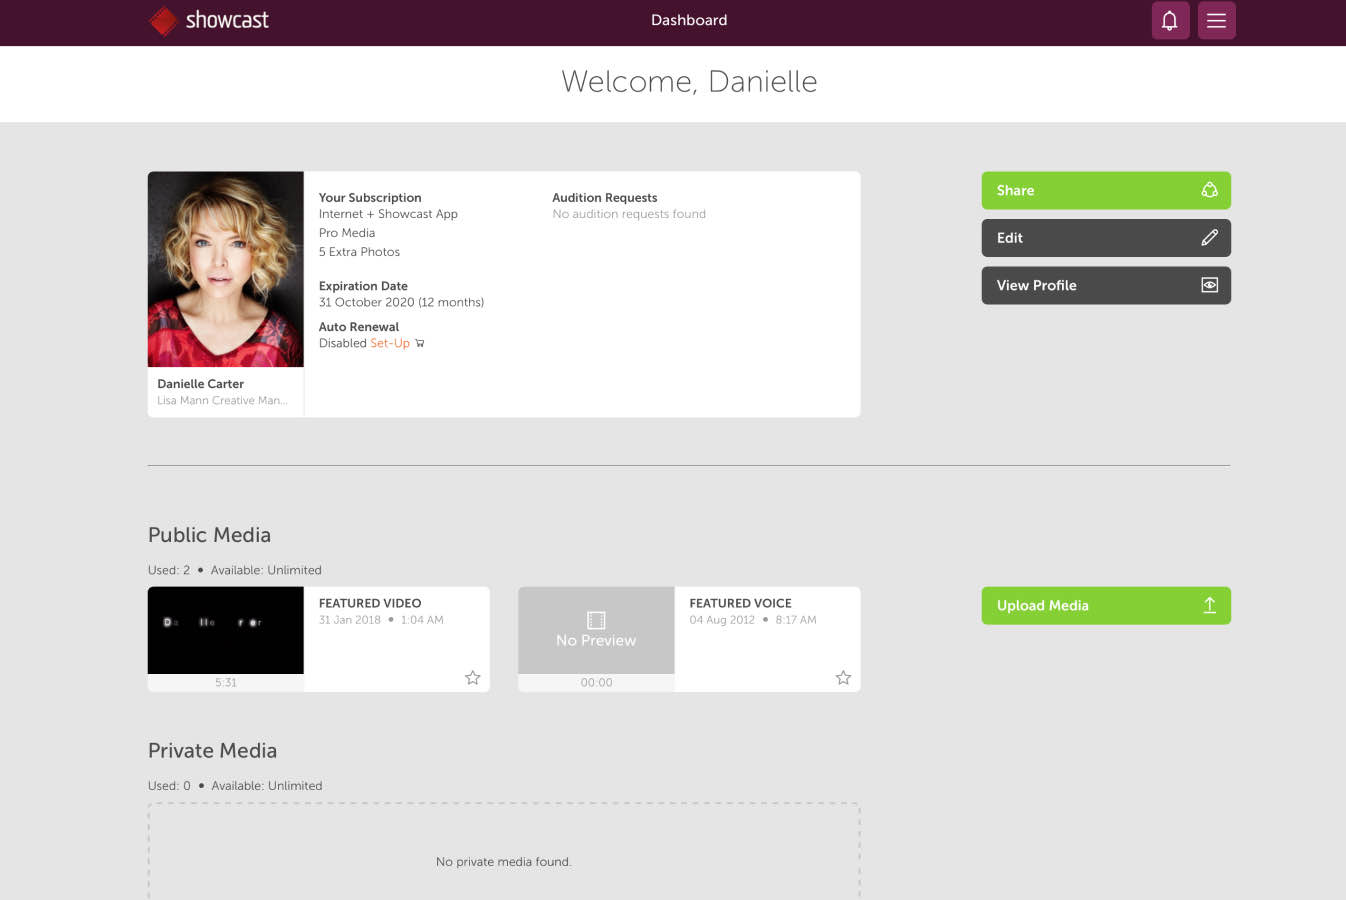This screenshot has width=1346, height=900.
Task: Click Lisa Mann Creative Man... agency text
Action: (222, 400)
